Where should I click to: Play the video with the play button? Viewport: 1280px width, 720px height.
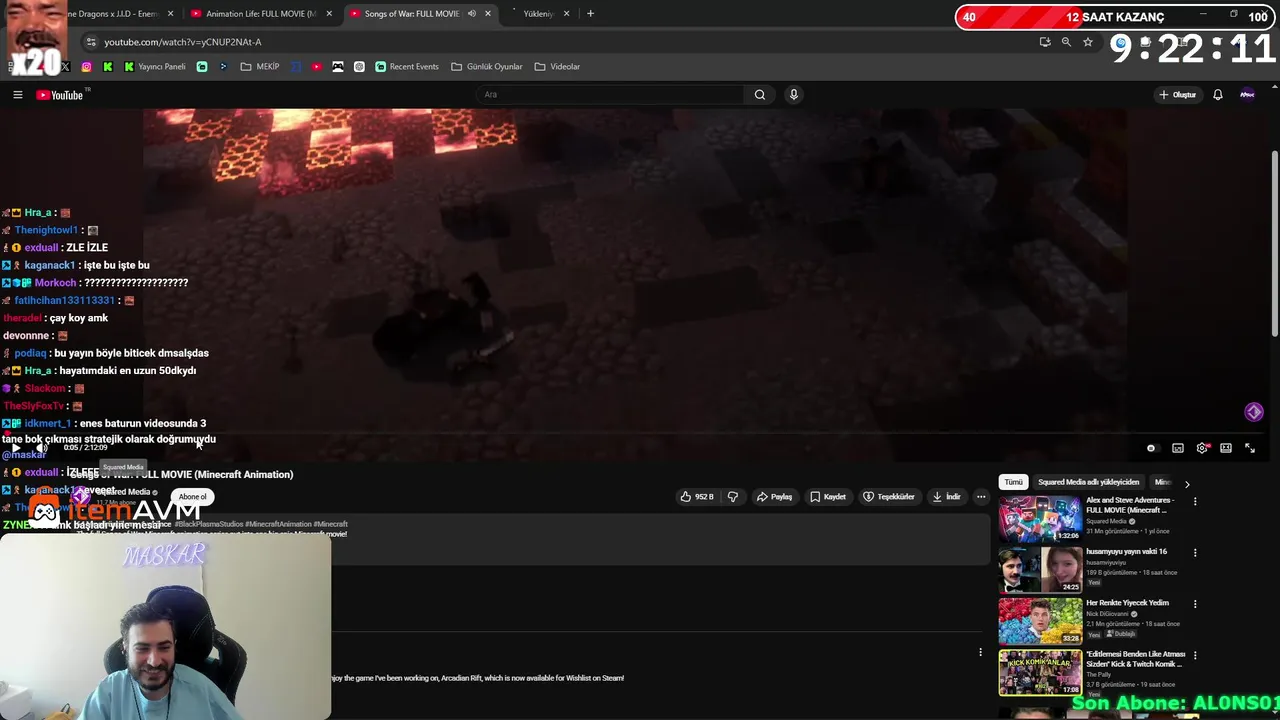[16, 447]
